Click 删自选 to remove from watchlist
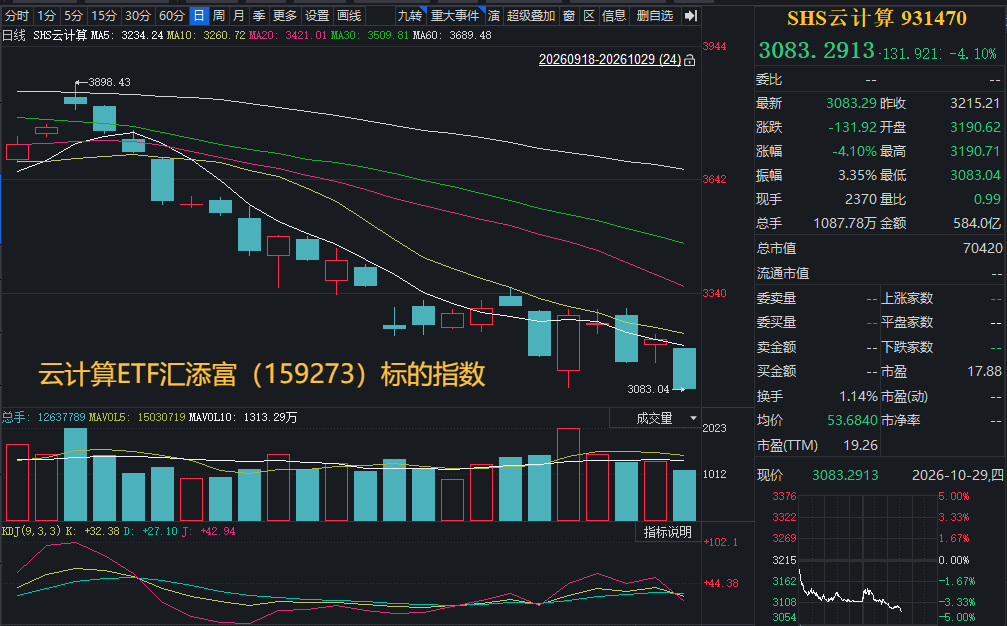The width and height of the screenshot is (1007, 626). tap(655, 15)
